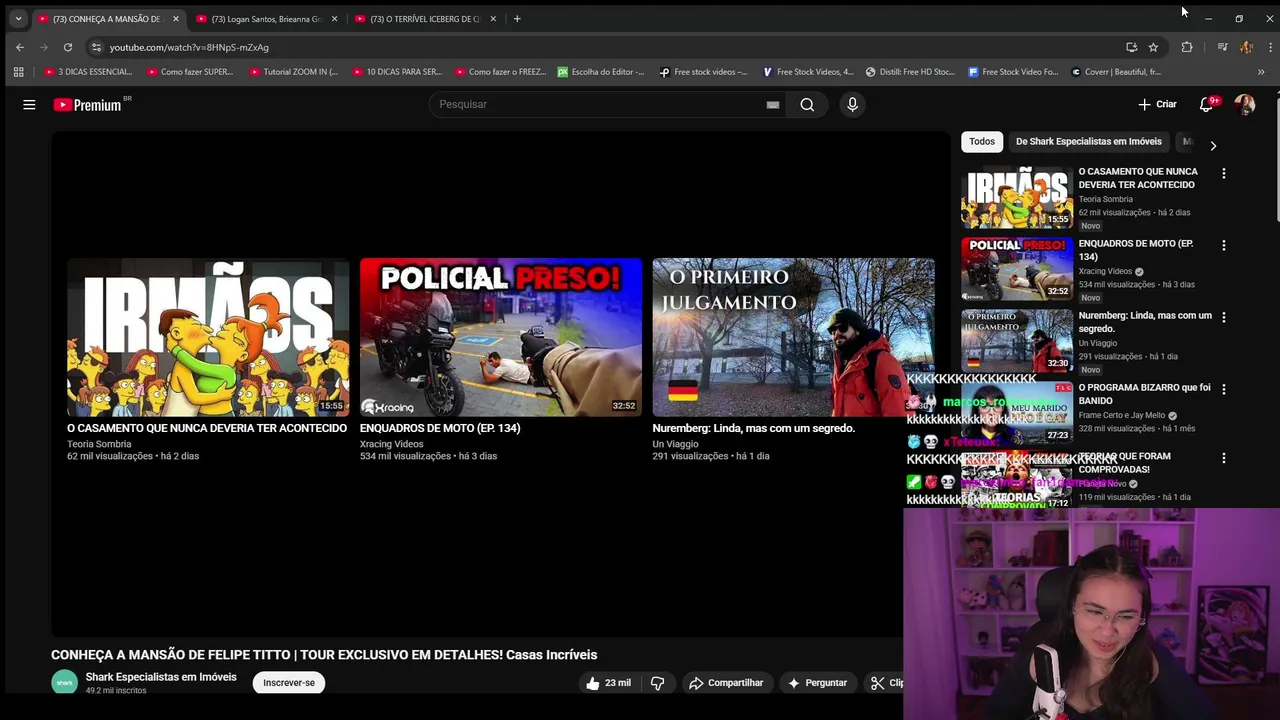
Task: Open Distill: Free HD Stock bookmark
Action: 910,72
